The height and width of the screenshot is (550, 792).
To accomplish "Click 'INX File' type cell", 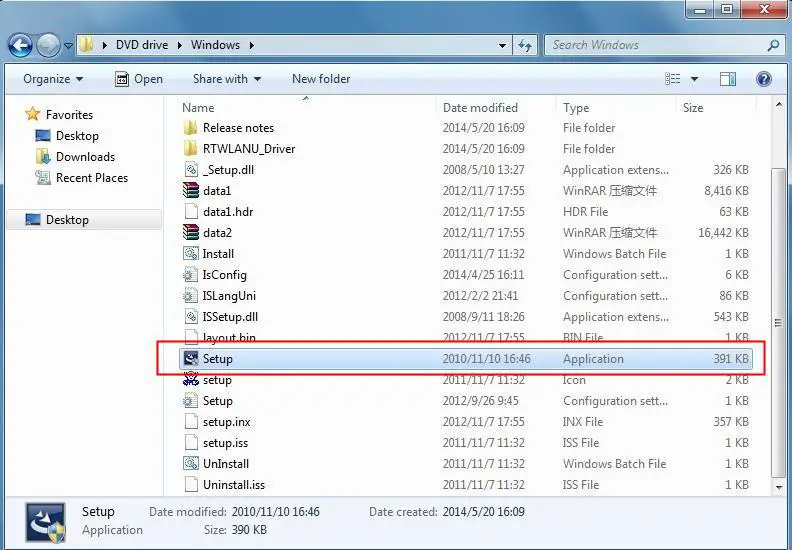I will click(x=583, y=422).
